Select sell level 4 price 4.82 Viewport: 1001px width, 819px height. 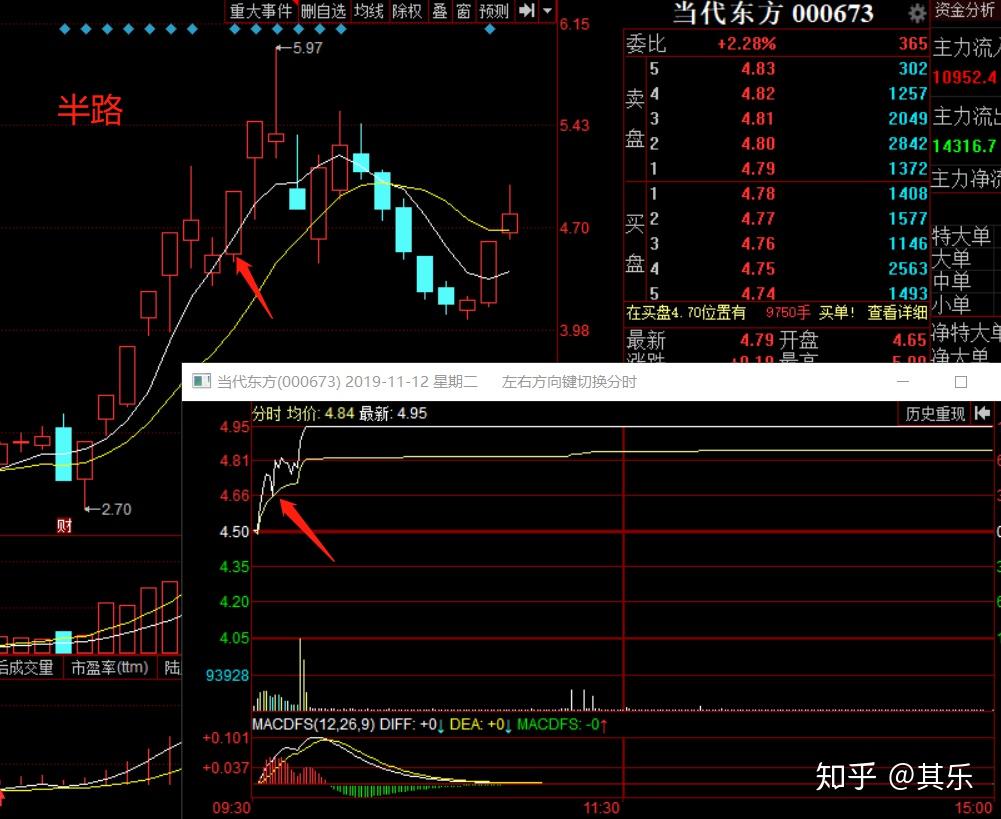click(758, 93)
